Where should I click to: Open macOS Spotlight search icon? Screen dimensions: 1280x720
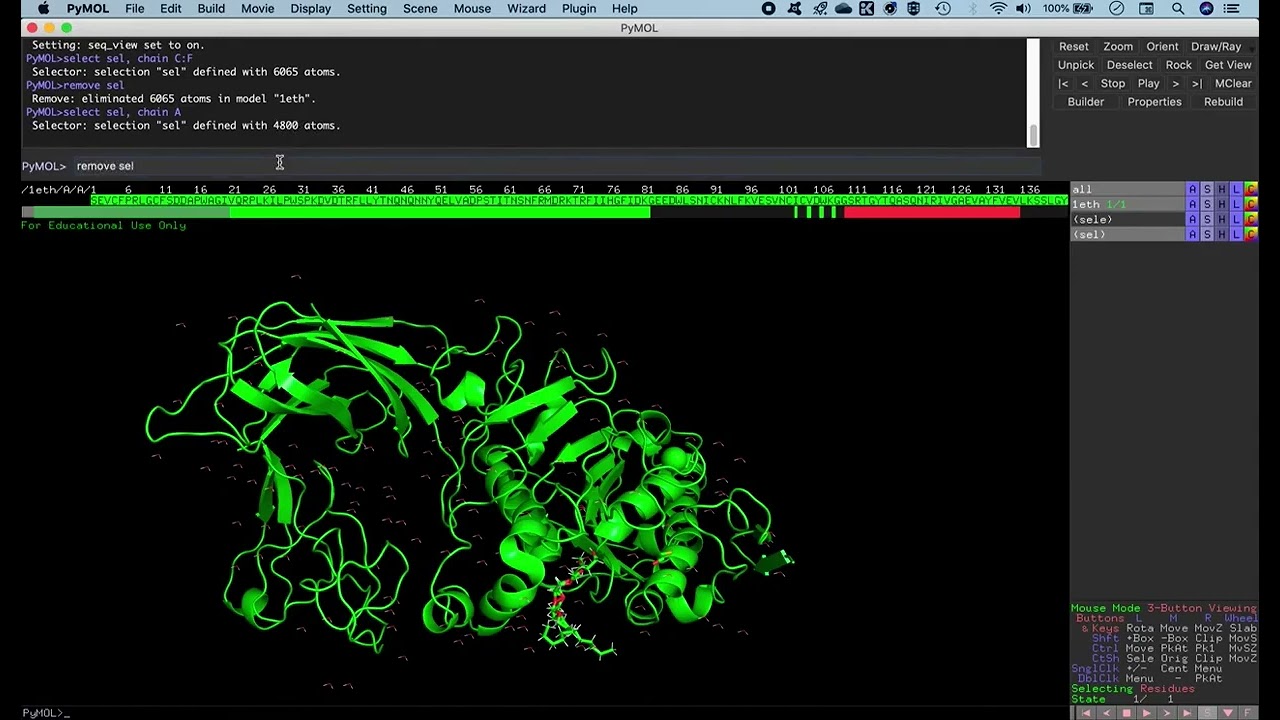point(1178,9)
